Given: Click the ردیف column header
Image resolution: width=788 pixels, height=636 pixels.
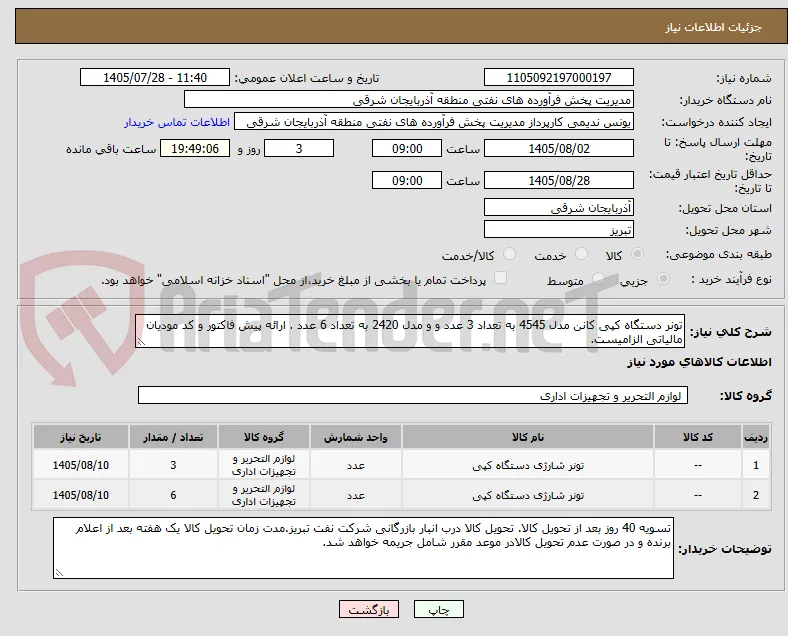Looking at the screenshot, I should pos(755,437).
